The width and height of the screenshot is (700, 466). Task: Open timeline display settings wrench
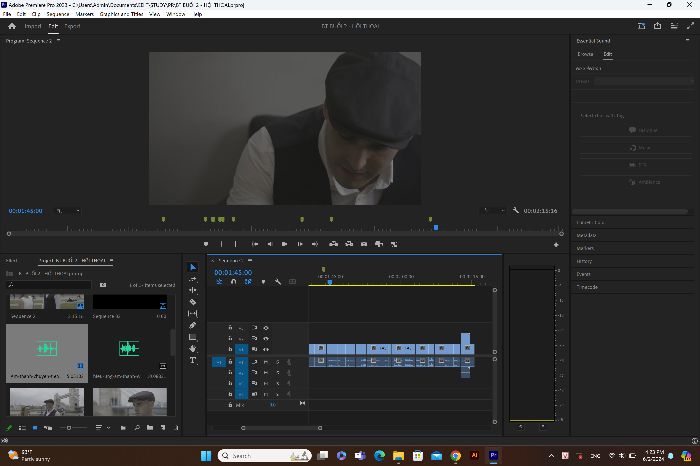[278, 282]
